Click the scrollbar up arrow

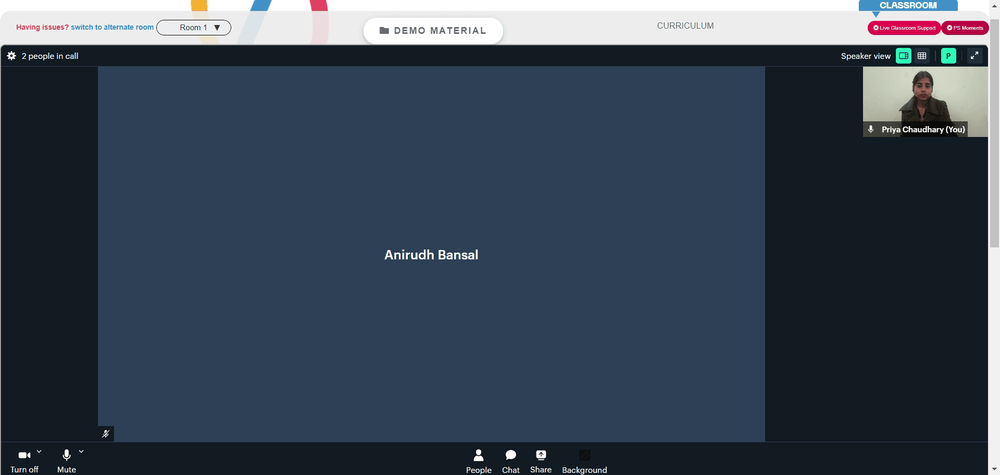pyautogui.click(x=994, y=5)
